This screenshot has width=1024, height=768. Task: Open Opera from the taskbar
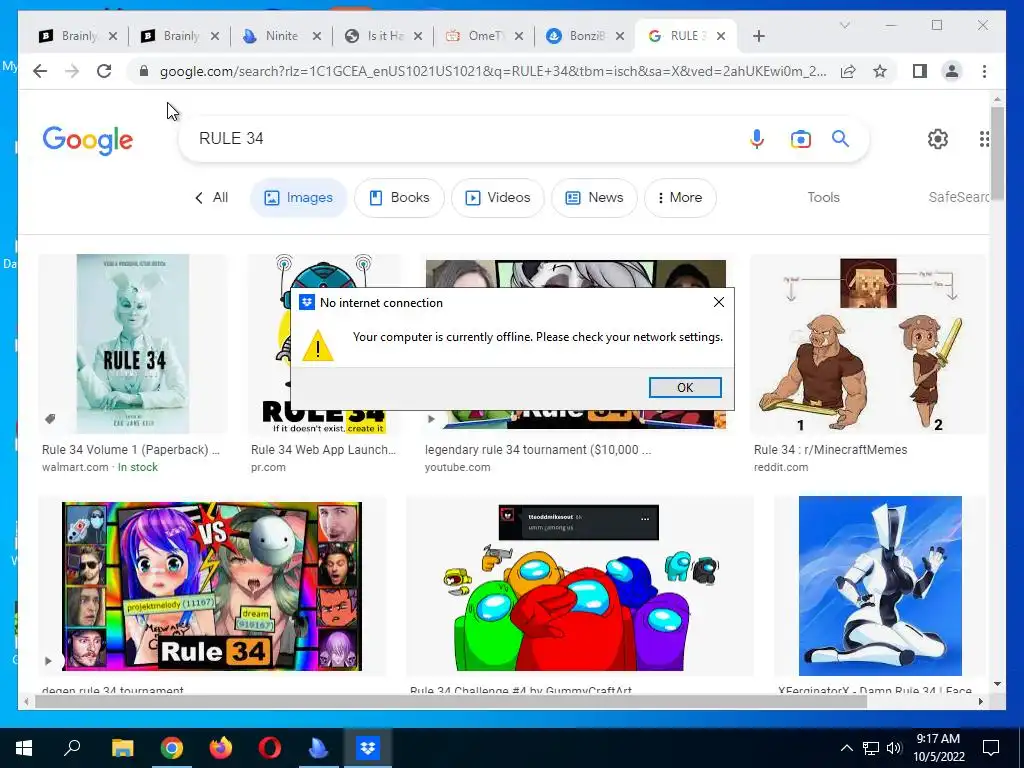coord(270,748)
